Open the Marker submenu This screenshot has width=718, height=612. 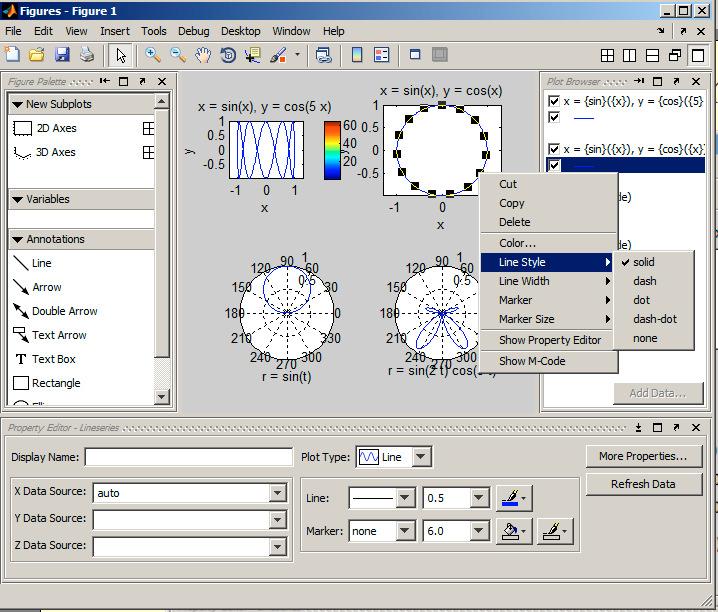coord(547,300)
